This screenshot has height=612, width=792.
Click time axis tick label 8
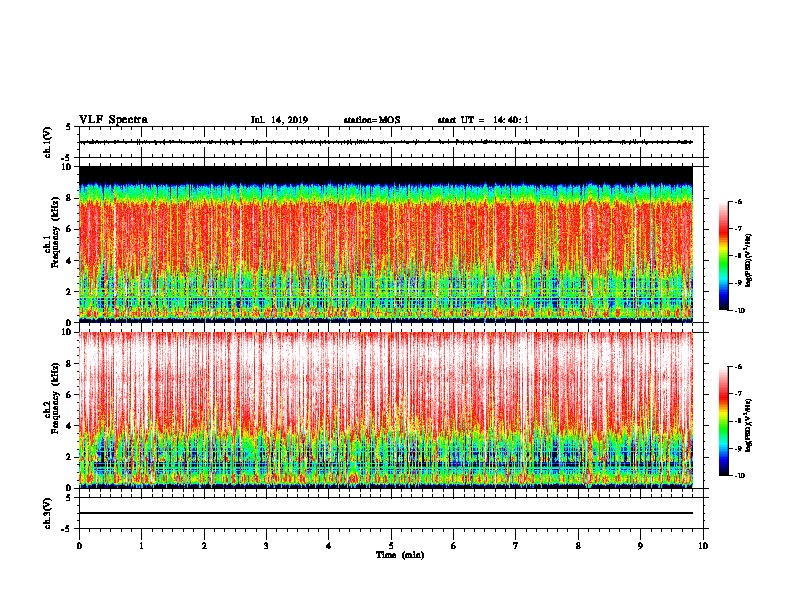pos(578,546)
